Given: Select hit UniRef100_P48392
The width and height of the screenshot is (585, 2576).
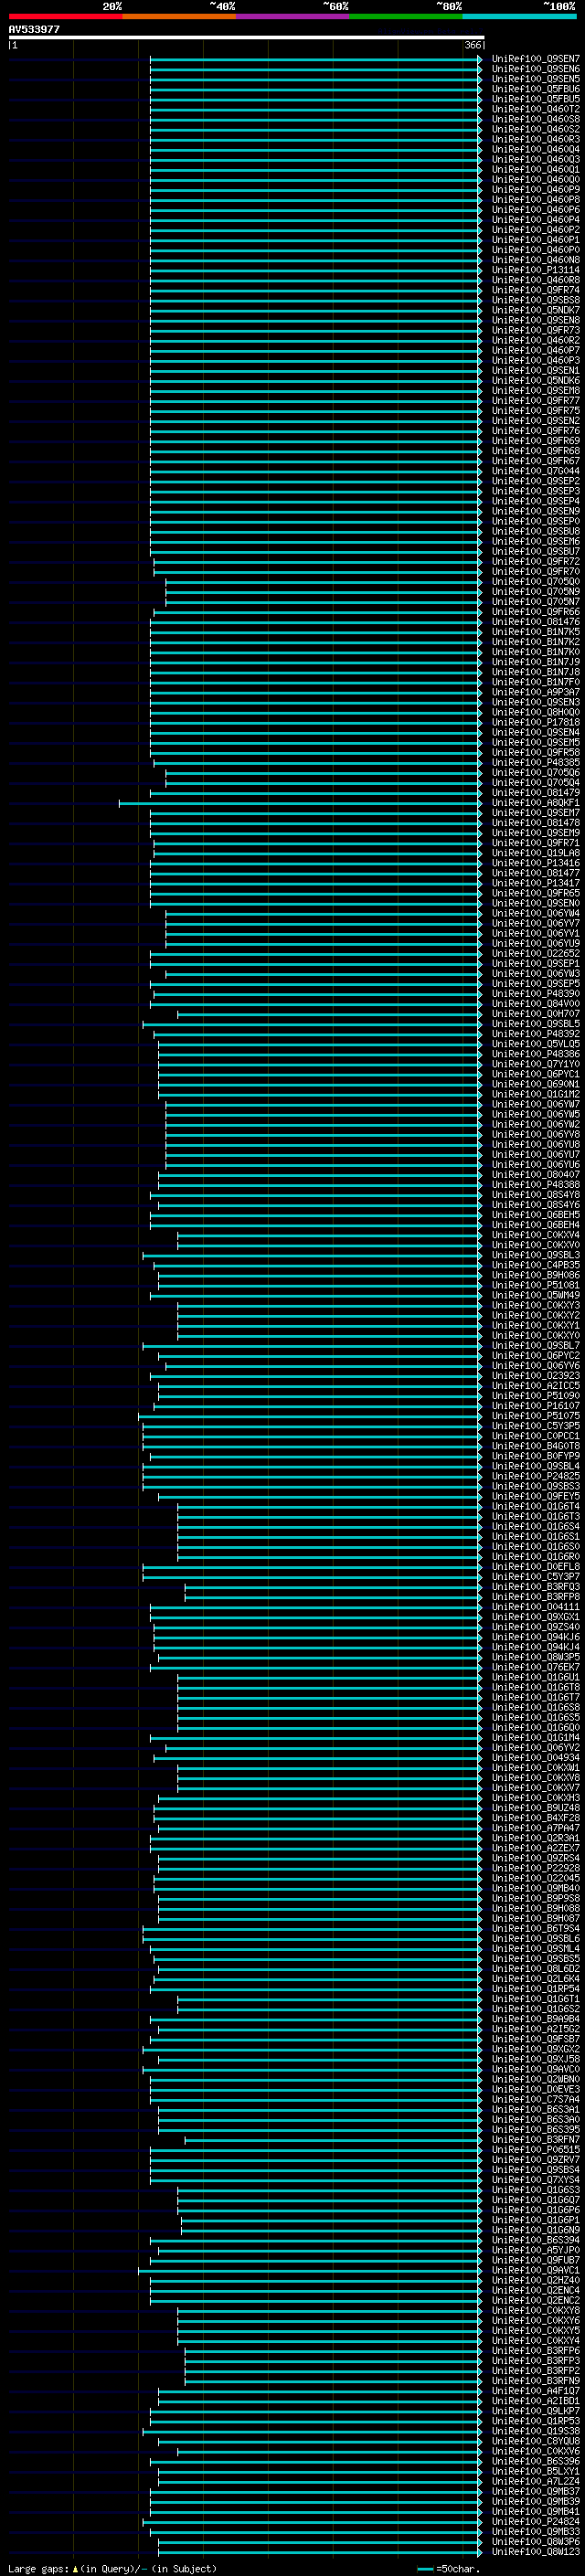Looking at the screenshot, I should coord(536,1034).
